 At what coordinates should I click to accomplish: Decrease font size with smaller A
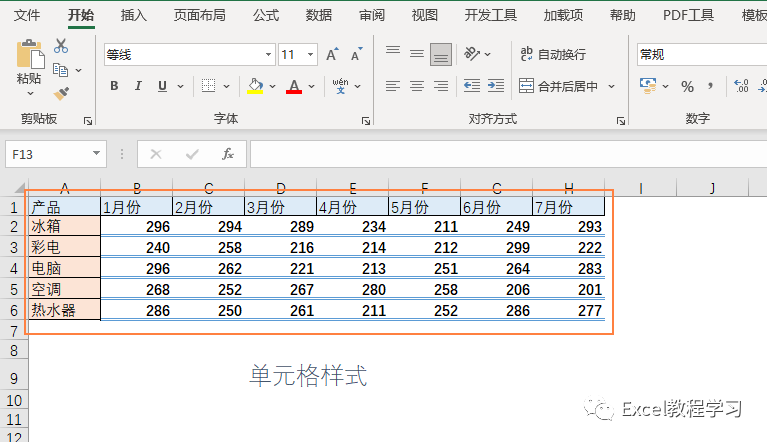[357, 54]
